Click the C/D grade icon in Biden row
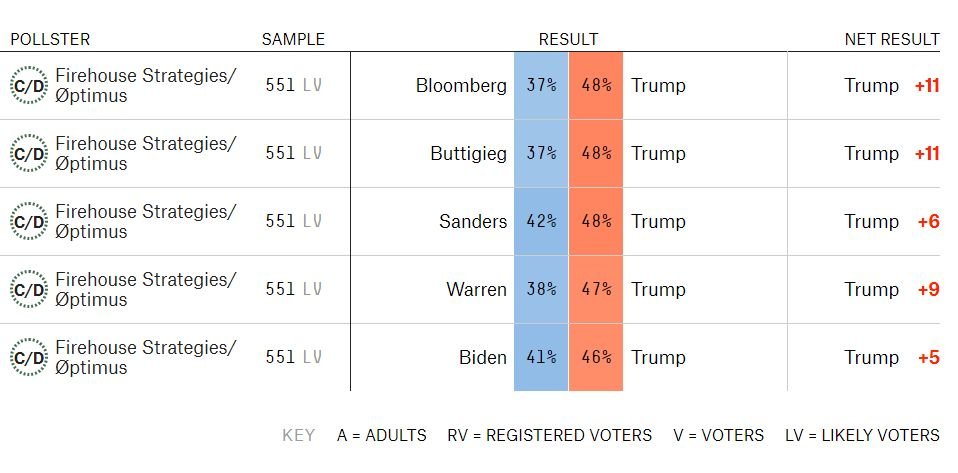This screenshot has width=958, height=473. click(28, 358)
